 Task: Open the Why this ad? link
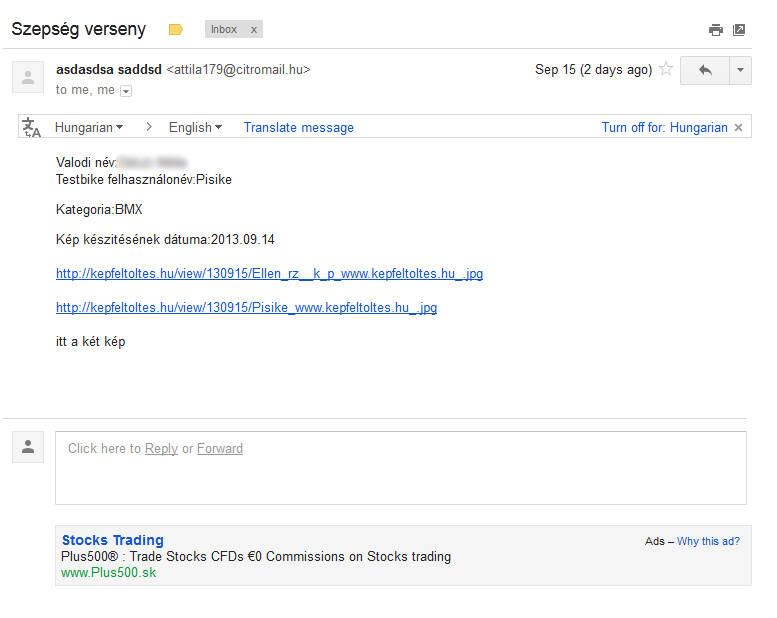click(x=708, y=541)
